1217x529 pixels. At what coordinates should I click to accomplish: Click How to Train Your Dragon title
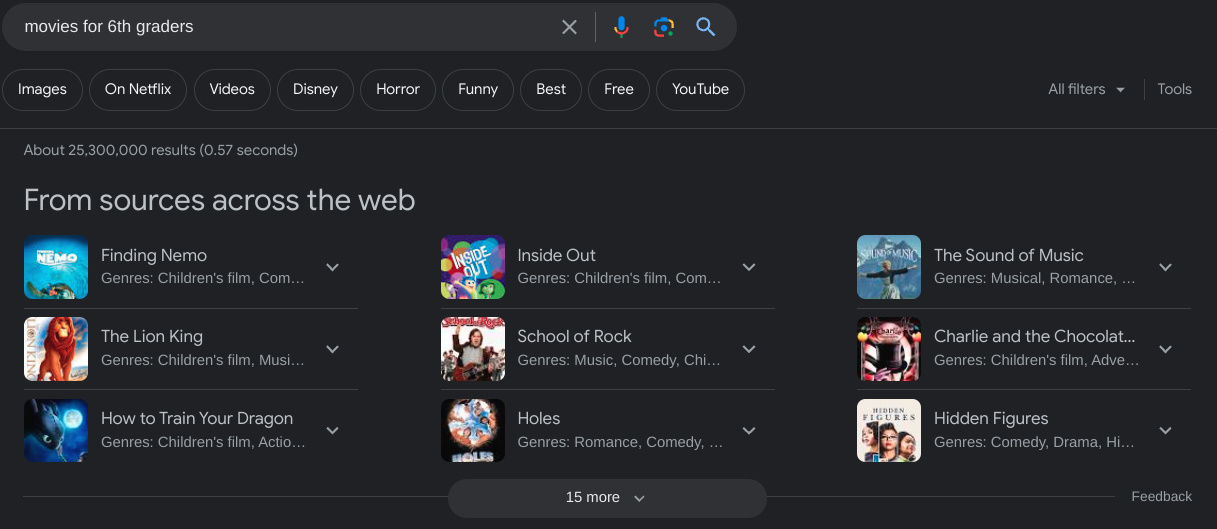click(x=197, y=419)
